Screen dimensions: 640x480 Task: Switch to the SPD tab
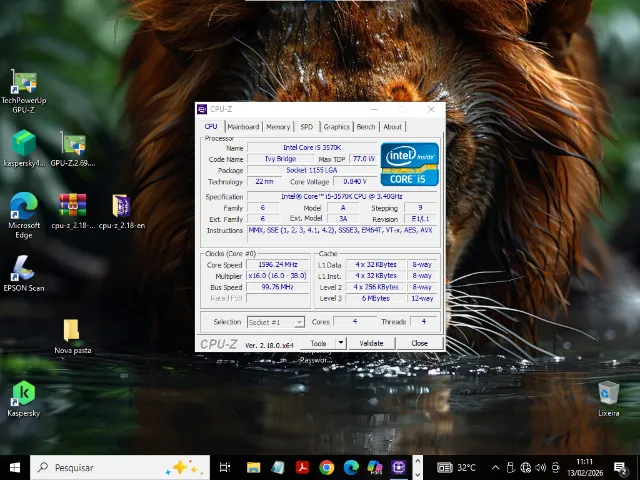(307, 127)
